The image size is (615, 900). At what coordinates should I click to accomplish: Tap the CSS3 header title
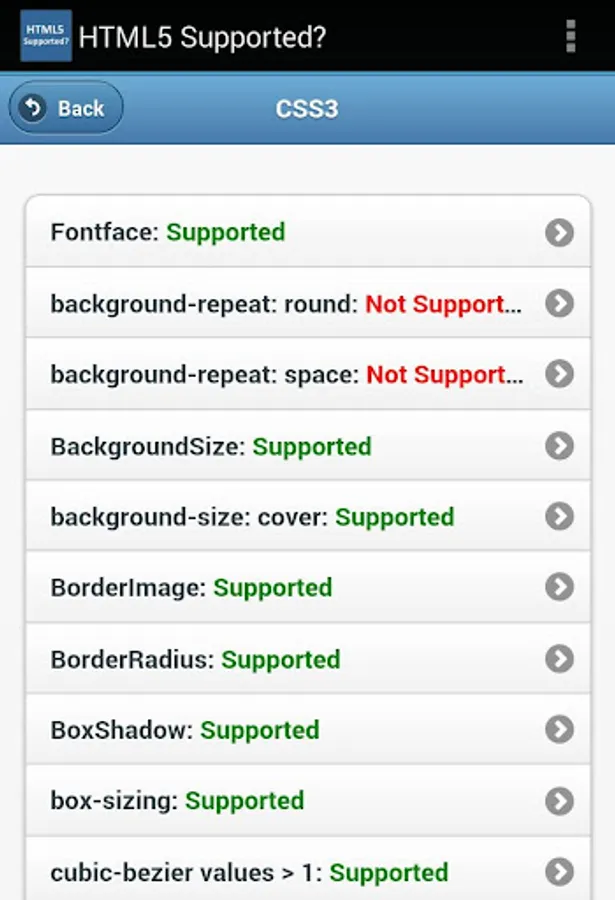click(307, 108)
